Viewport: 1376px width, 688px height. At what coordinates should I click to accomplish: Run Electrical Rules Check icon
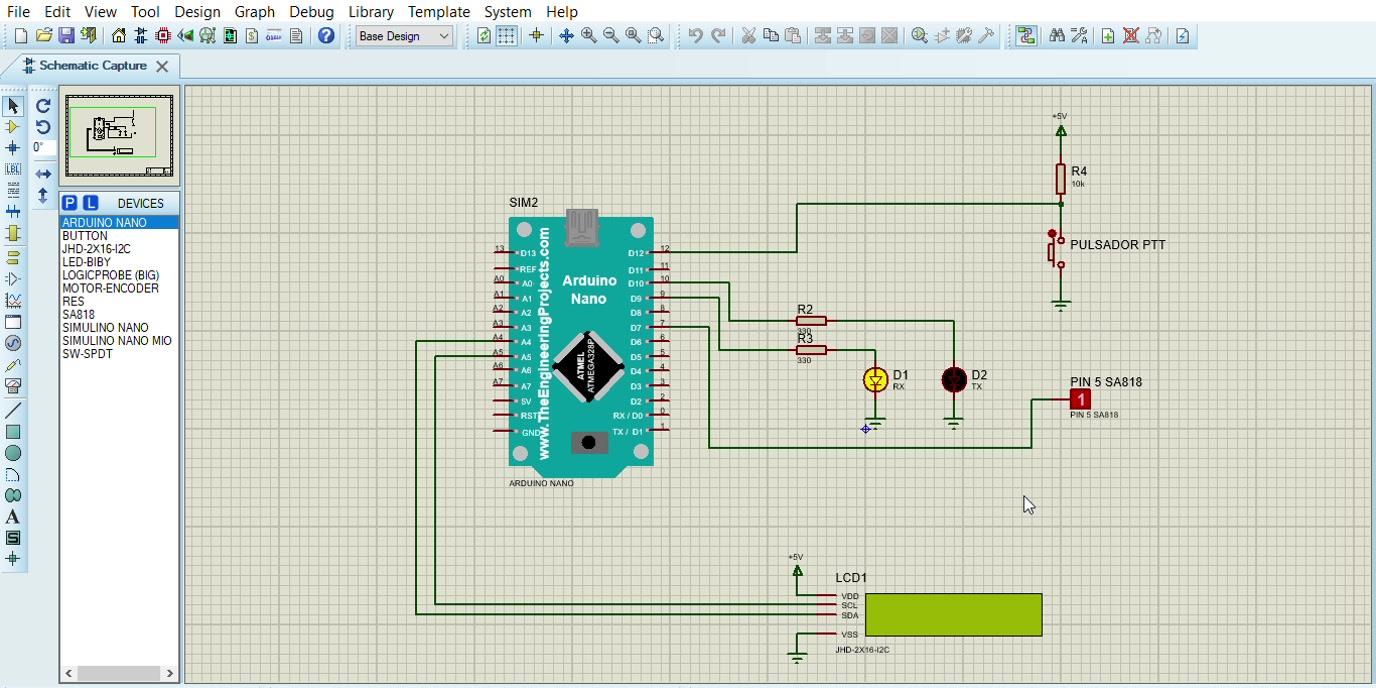tap(1183, 36)
